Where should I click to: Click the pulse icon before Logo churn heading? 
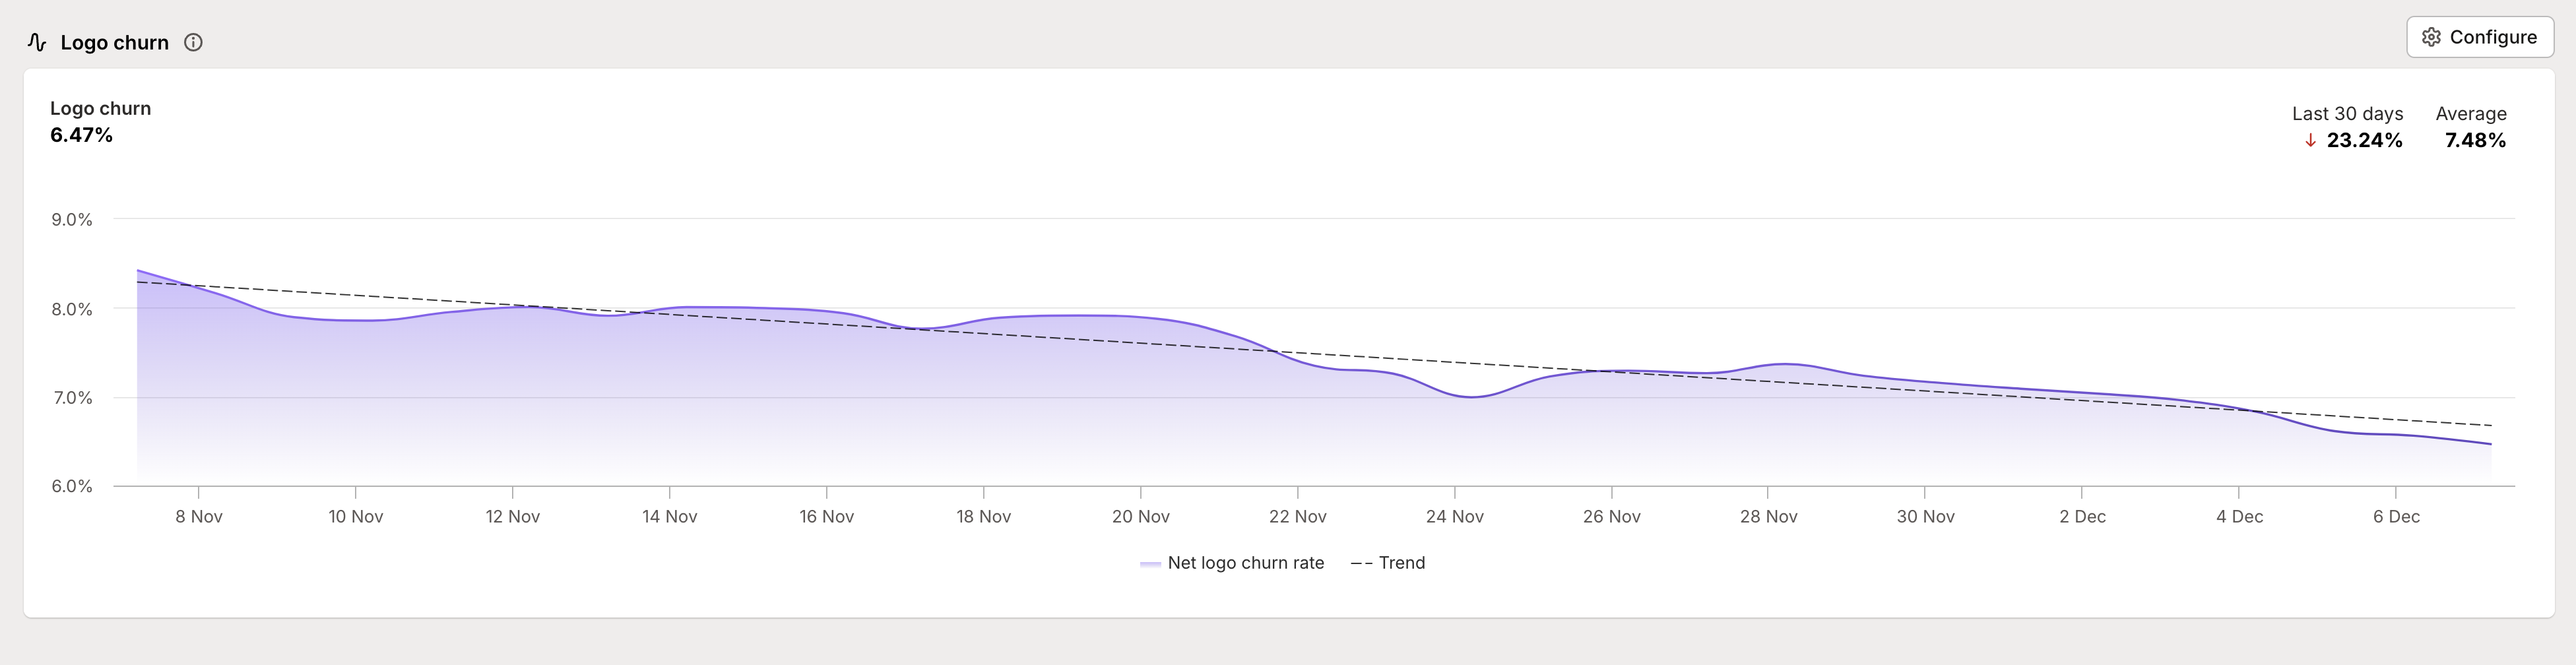pos(37,42)
